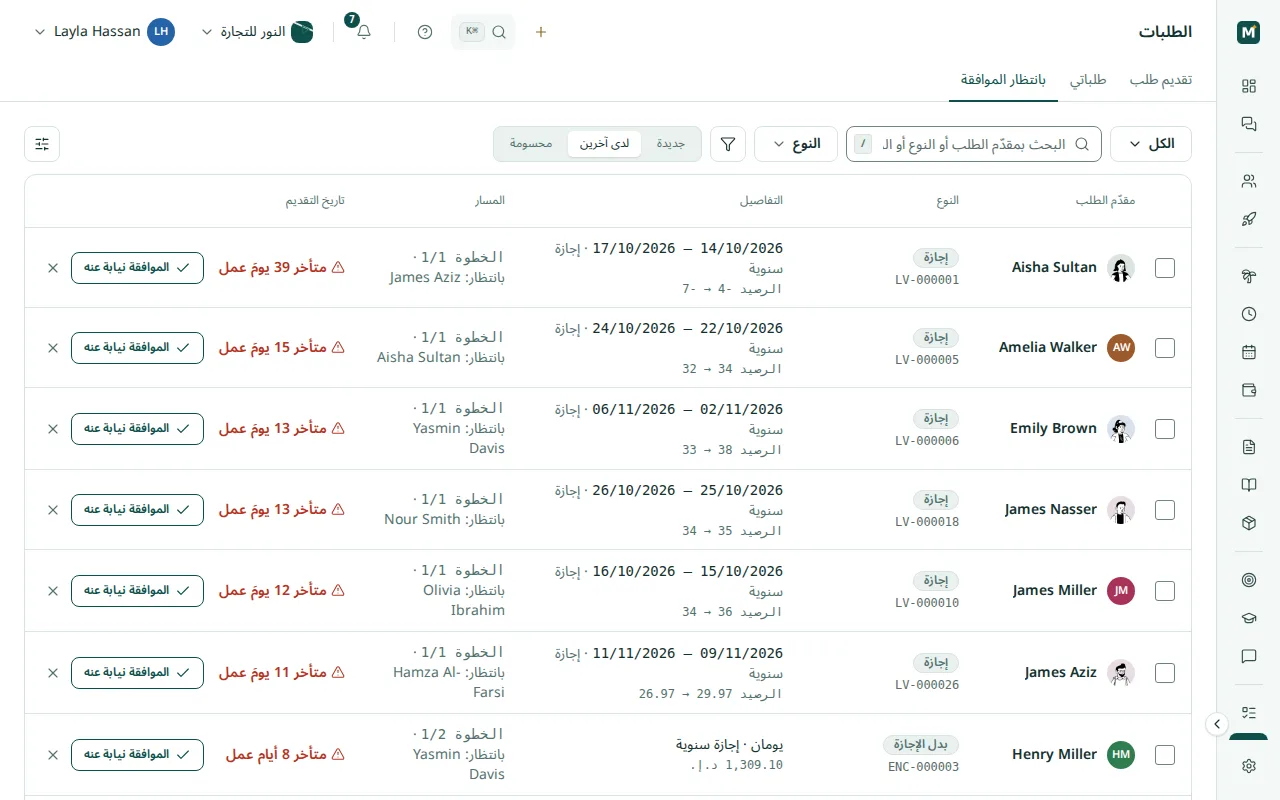The width and height of the screenshot is (1280, 800).
Task: Open the document icon in sidebar
Action: click(x=1248, y=447)
